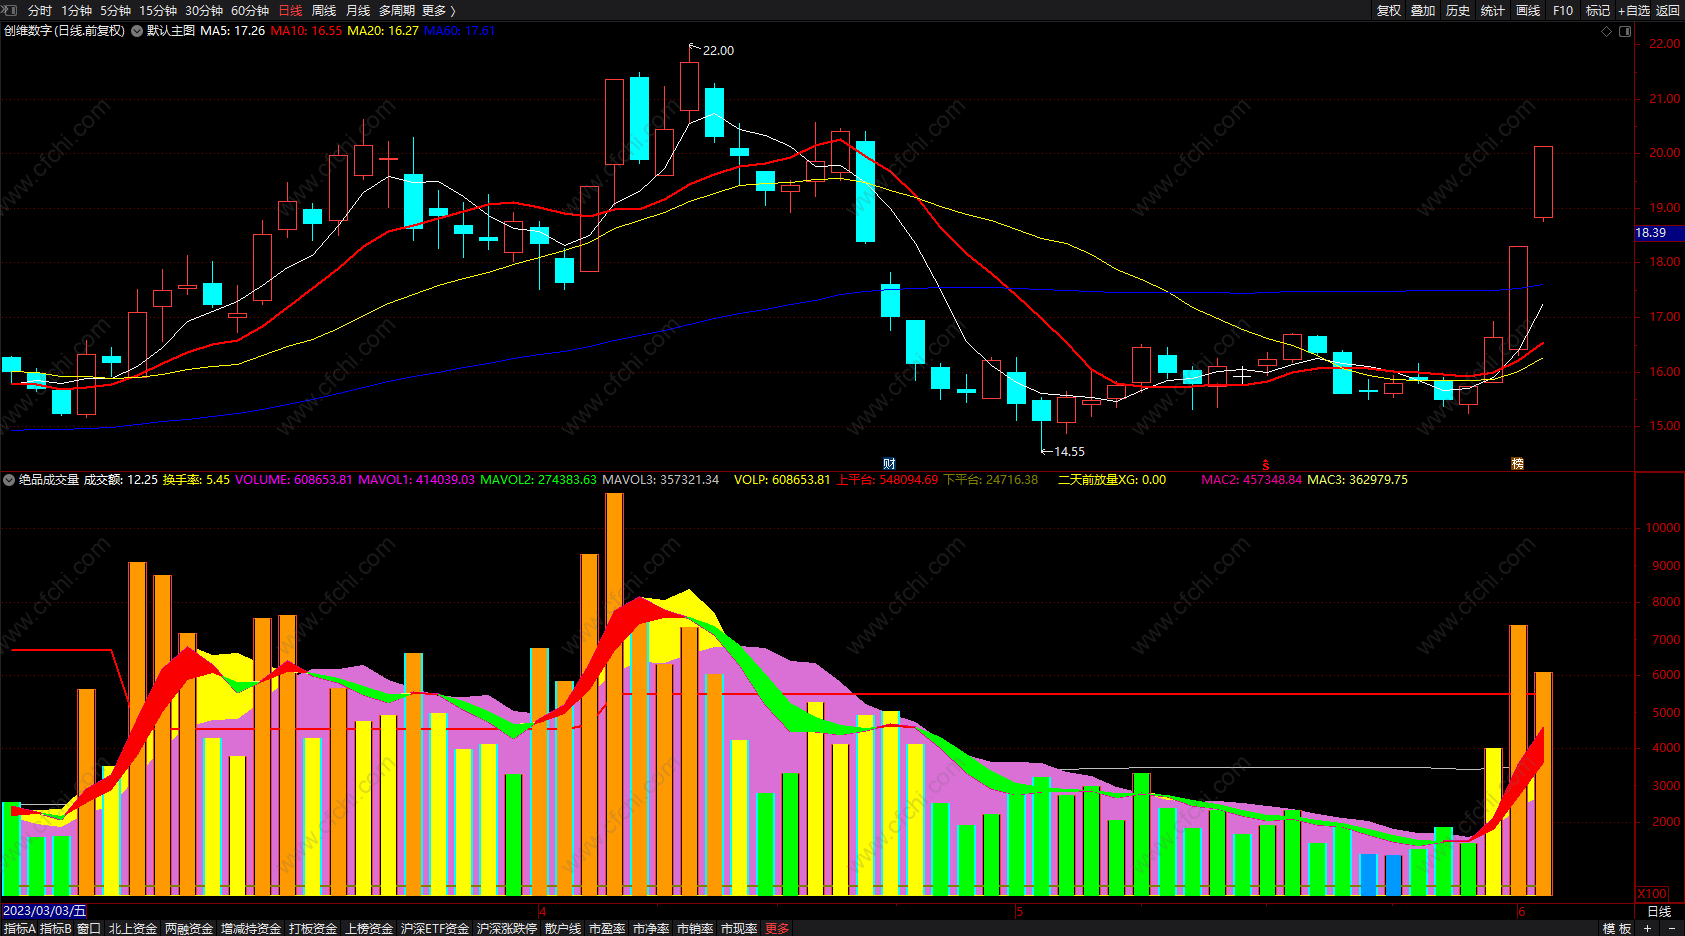Select the 5分钟 period

click(x=115, y=10)
